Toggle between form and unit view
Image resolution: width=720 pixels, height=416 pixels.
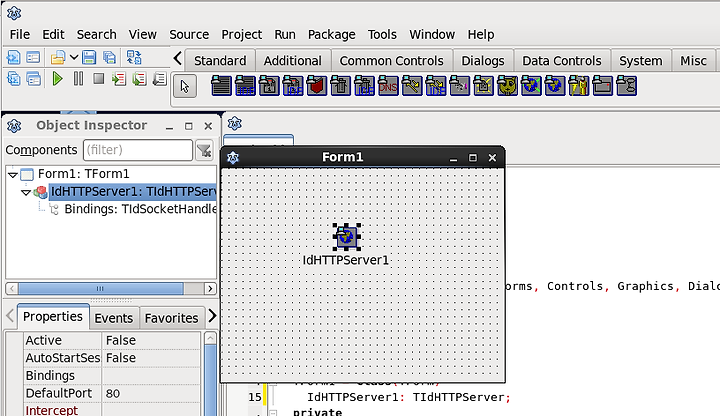[134, 57]
